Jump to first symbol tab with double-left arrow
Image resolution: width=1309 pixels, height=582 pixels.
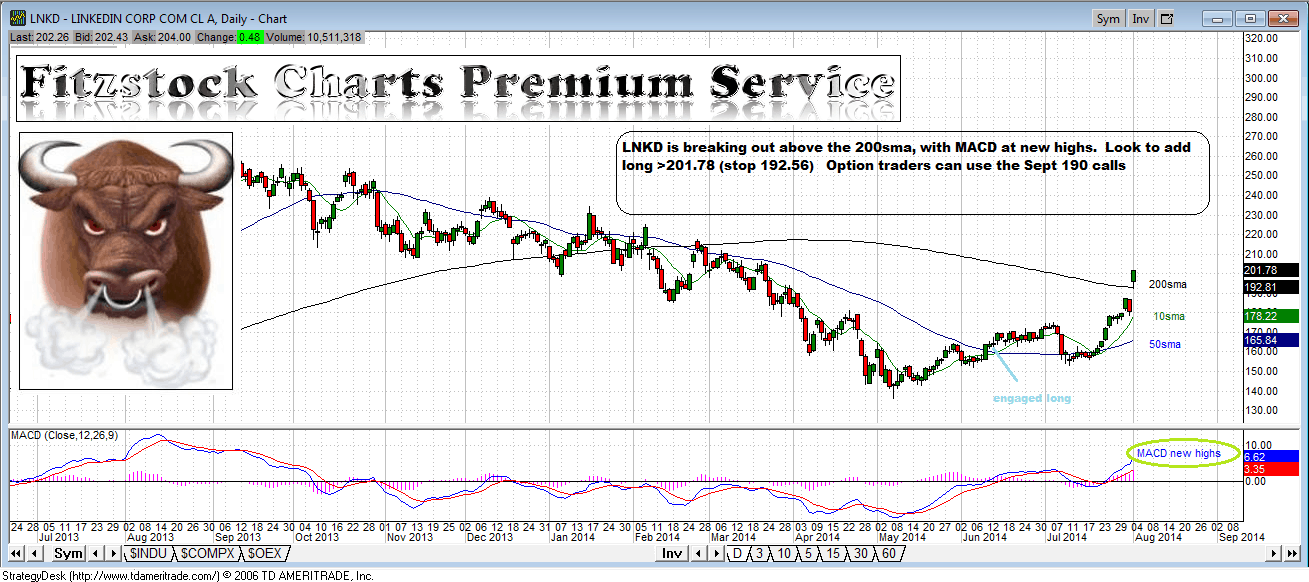pos(17,553)
